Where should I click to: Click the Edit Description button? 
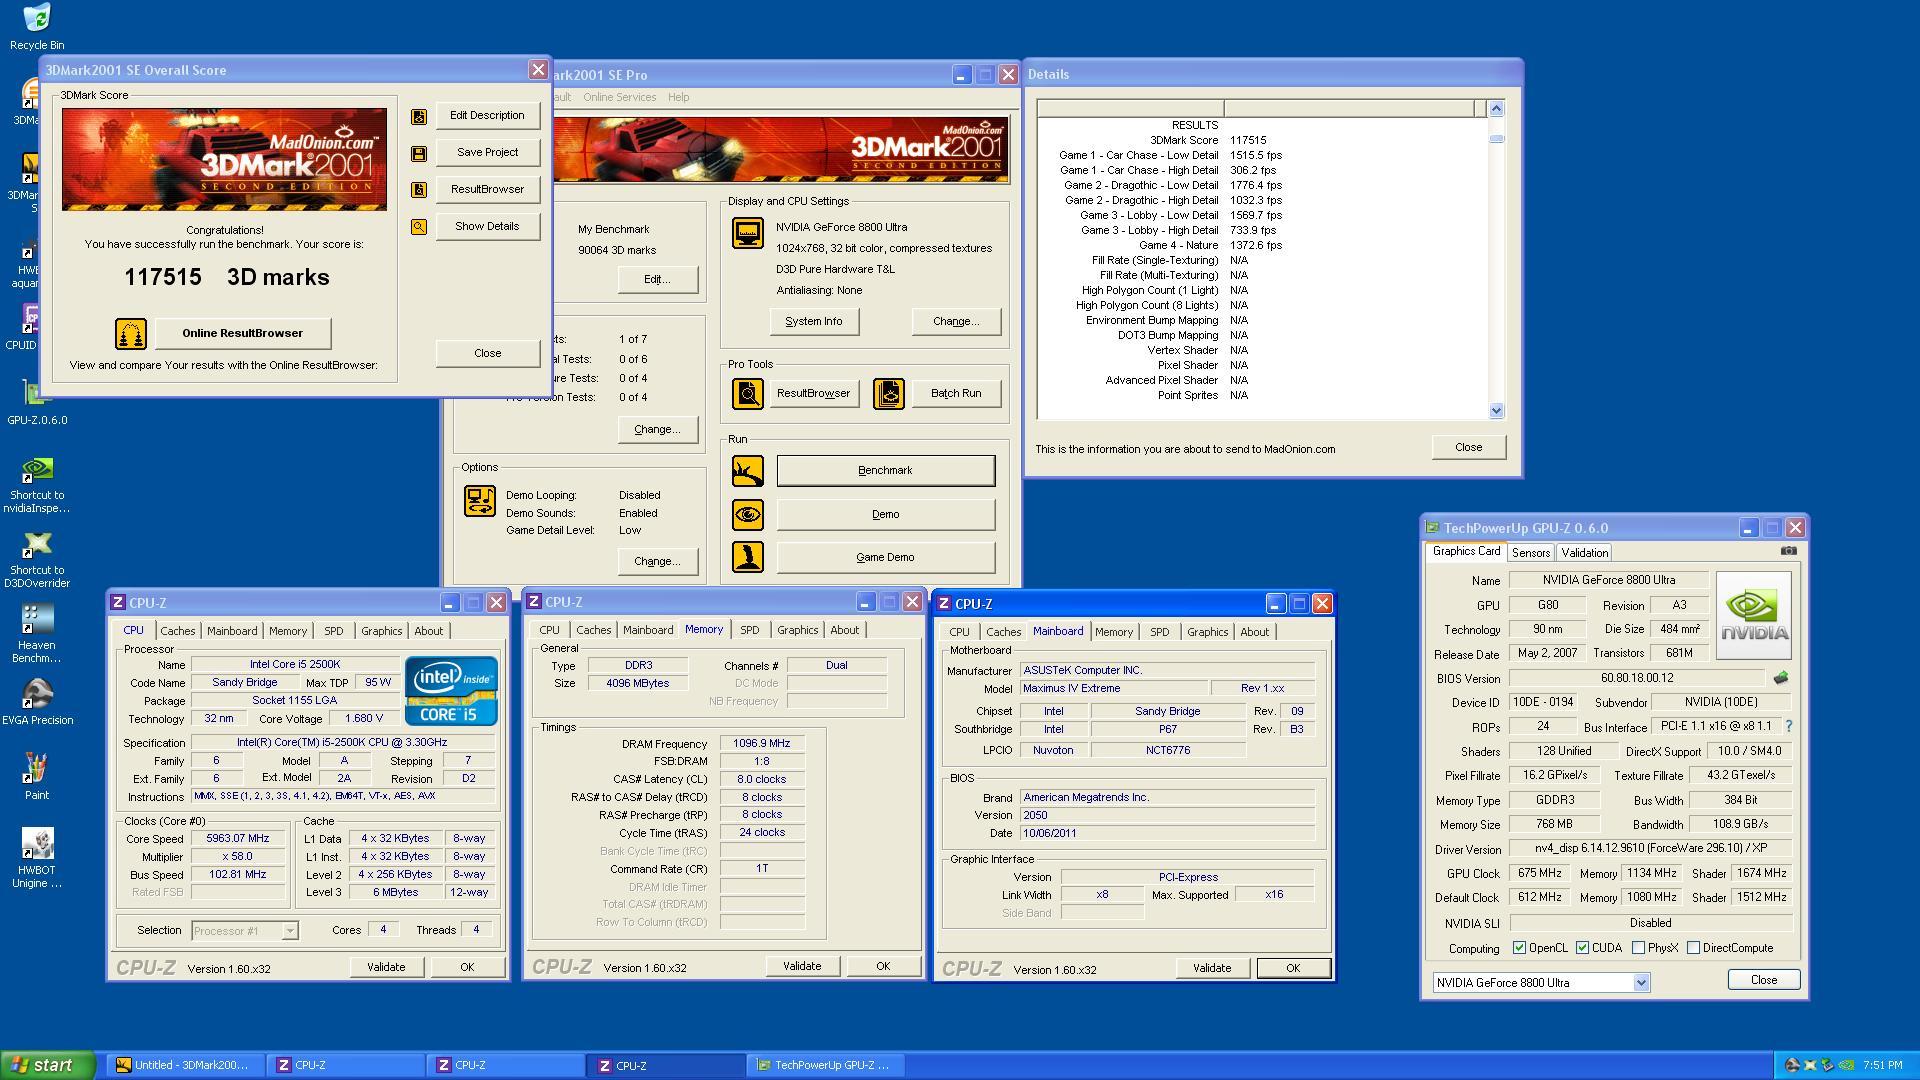click(x=487, y=115)
